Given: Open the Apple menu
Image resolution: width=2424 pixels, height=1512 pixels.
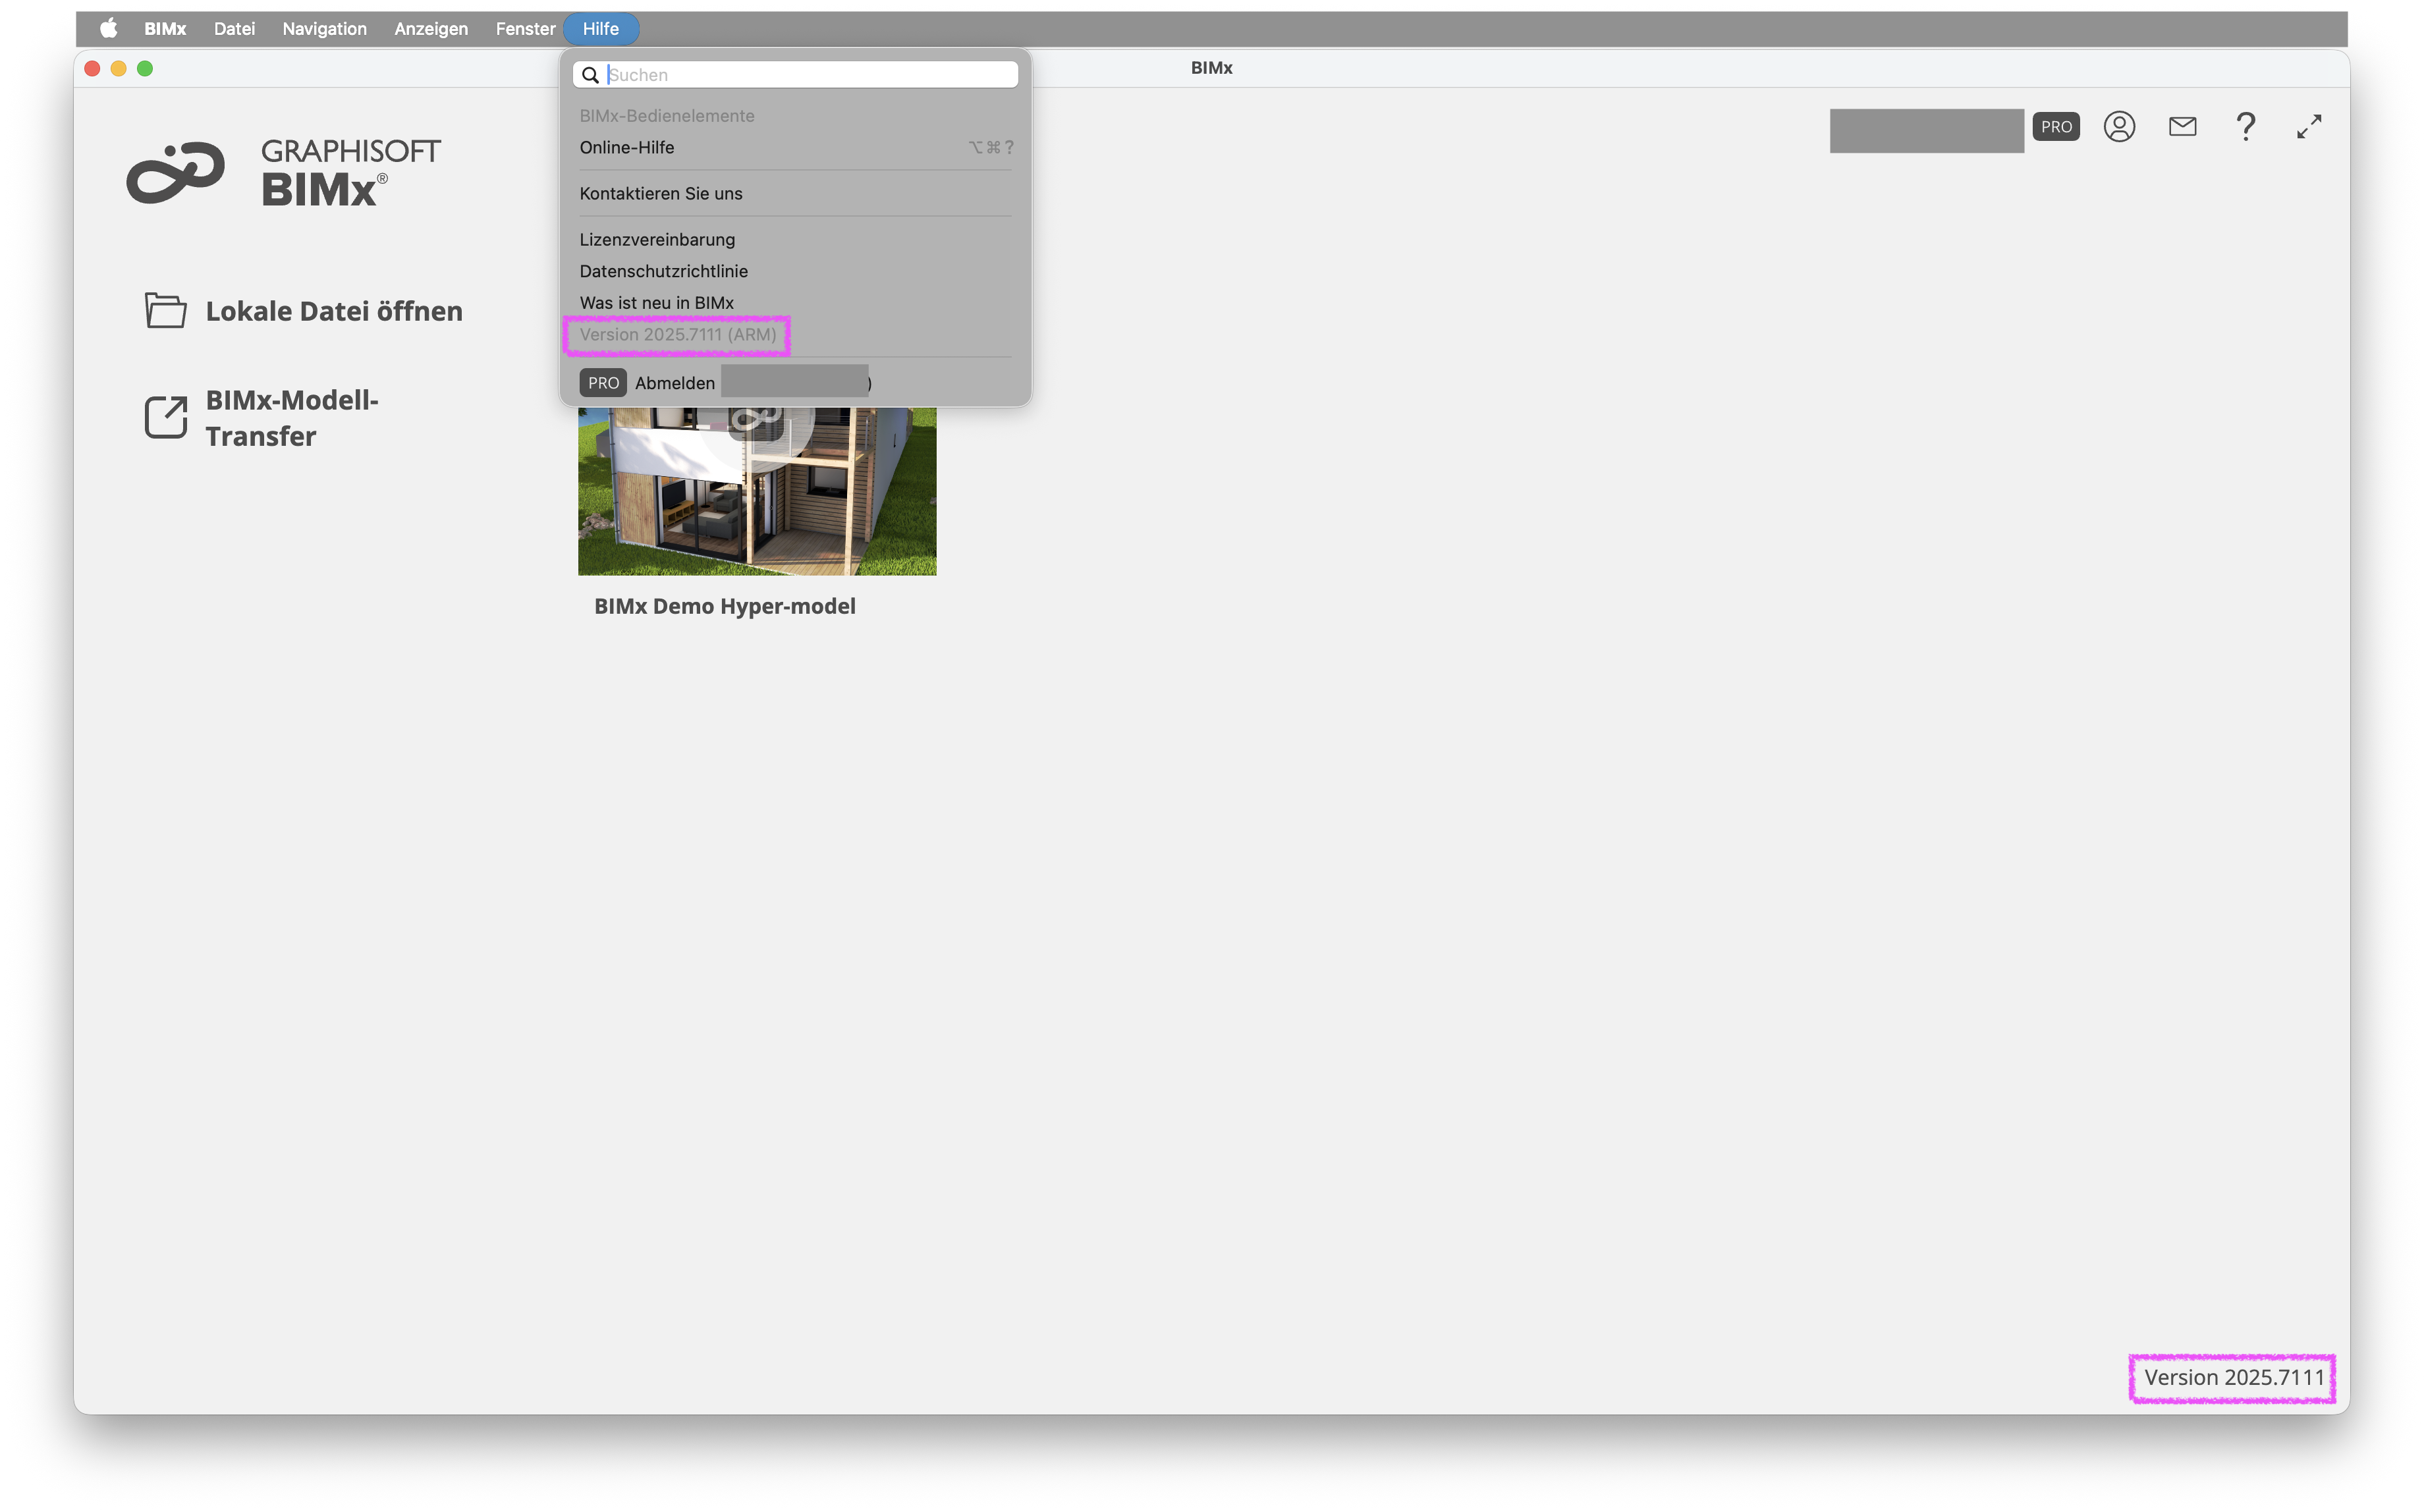Looking at the screenshot, I should (x=108, y=28).
